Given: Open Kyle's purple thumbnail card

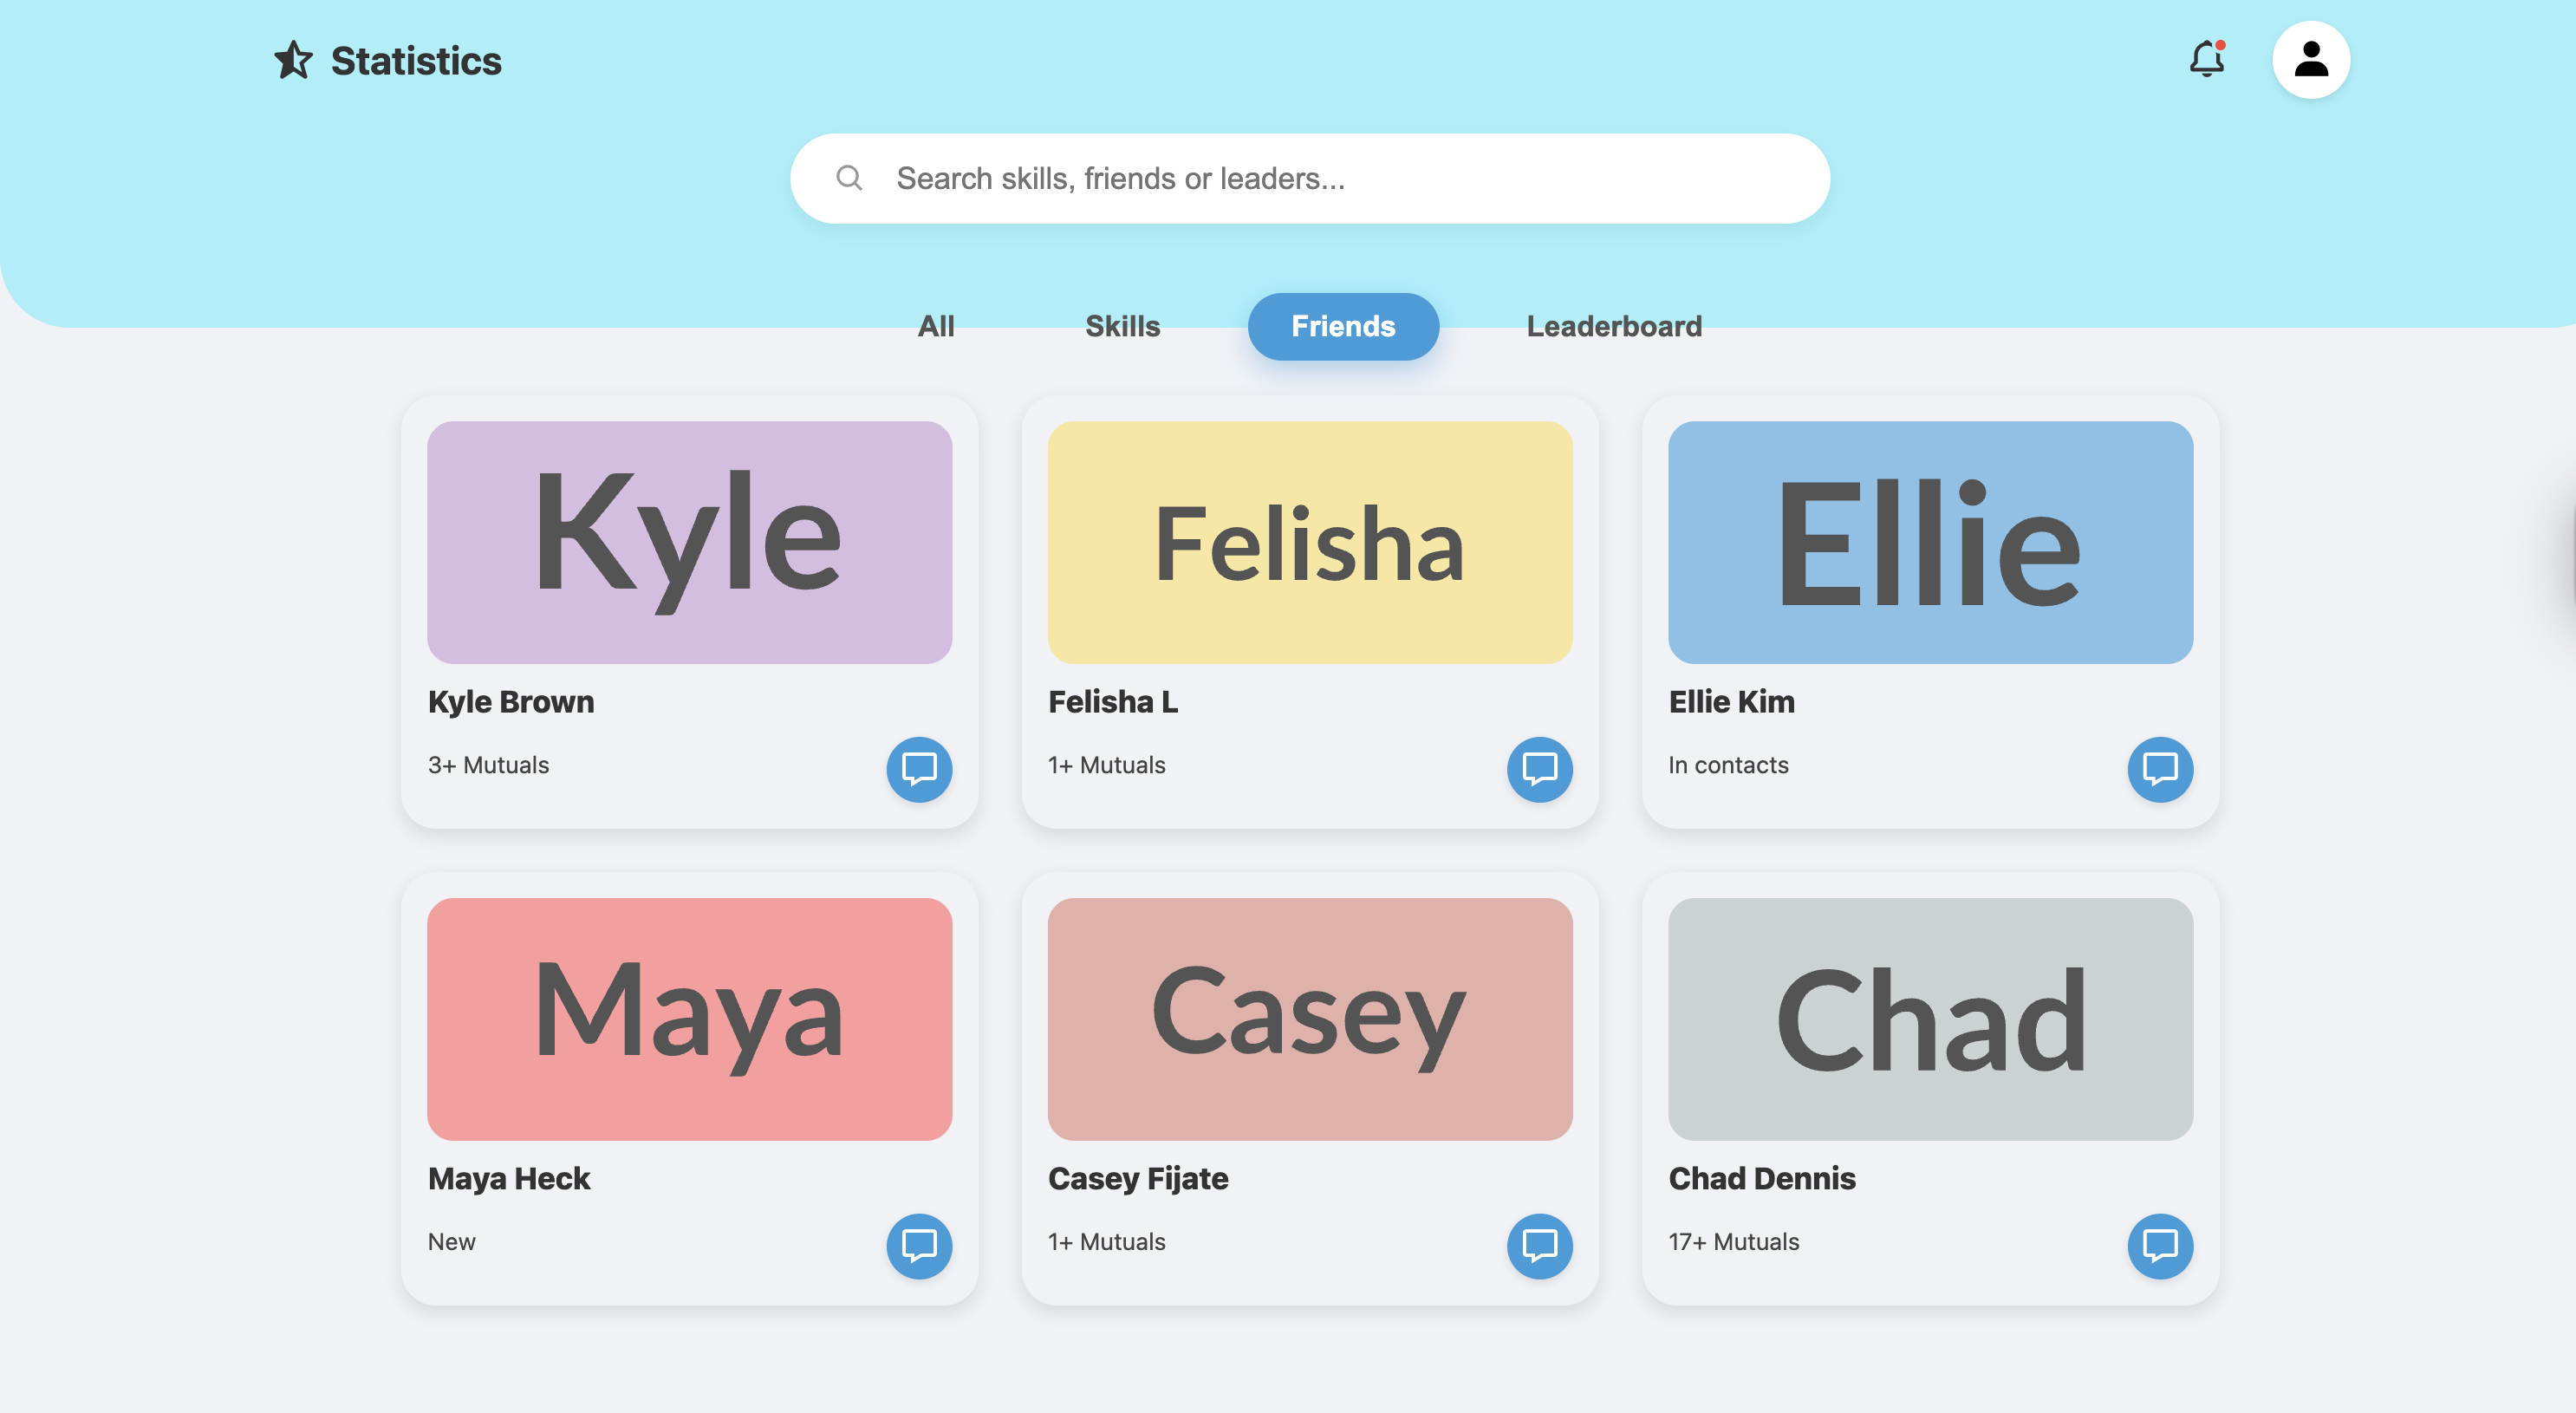Looking at the screenshot, I should [689, 542].
